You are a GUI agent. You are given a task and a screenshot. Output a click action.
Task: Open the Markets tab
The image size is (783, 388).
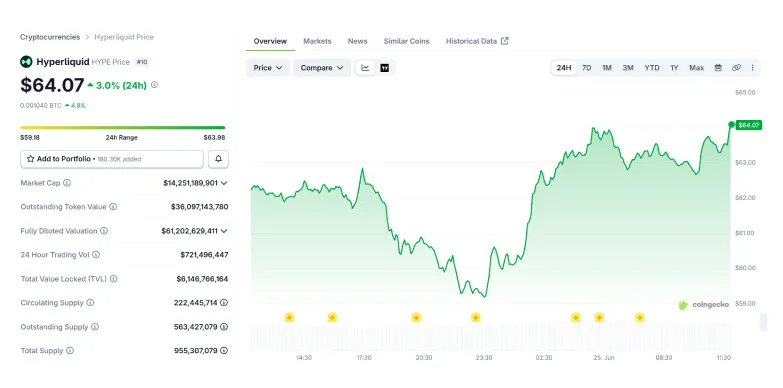(x=317, y=41)
